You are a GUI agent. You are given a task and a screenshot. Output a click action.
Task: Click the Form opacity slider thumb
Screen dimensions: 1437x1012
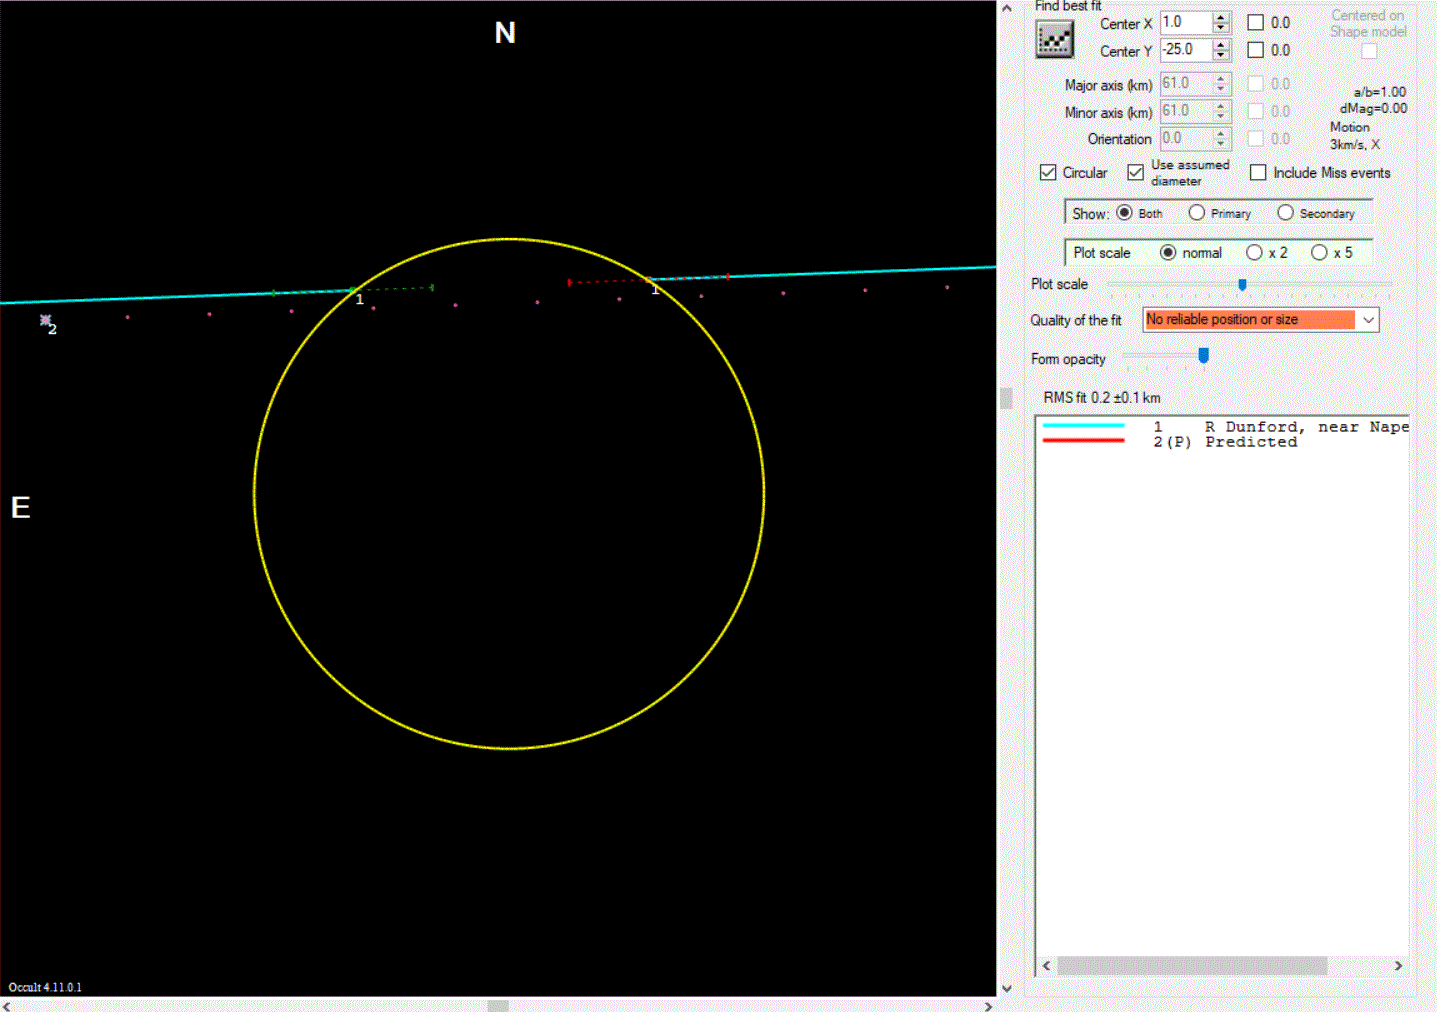coord(1203,356)
